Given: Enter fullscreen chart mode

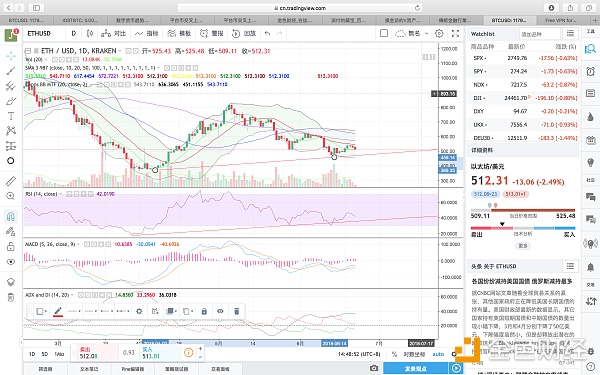Looking at the screenshot, I should pos(455,34).
